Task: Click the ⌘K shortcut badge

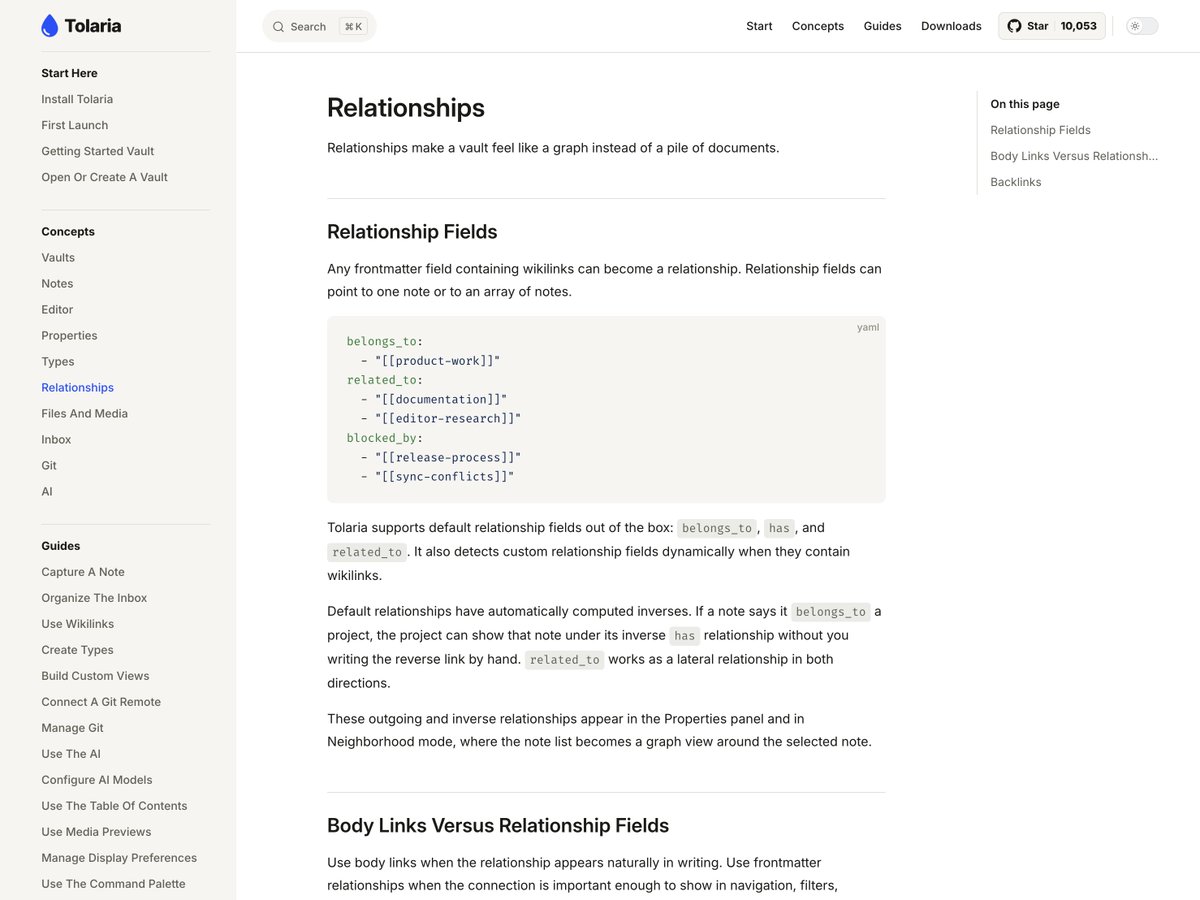Action: pos(353,27)
